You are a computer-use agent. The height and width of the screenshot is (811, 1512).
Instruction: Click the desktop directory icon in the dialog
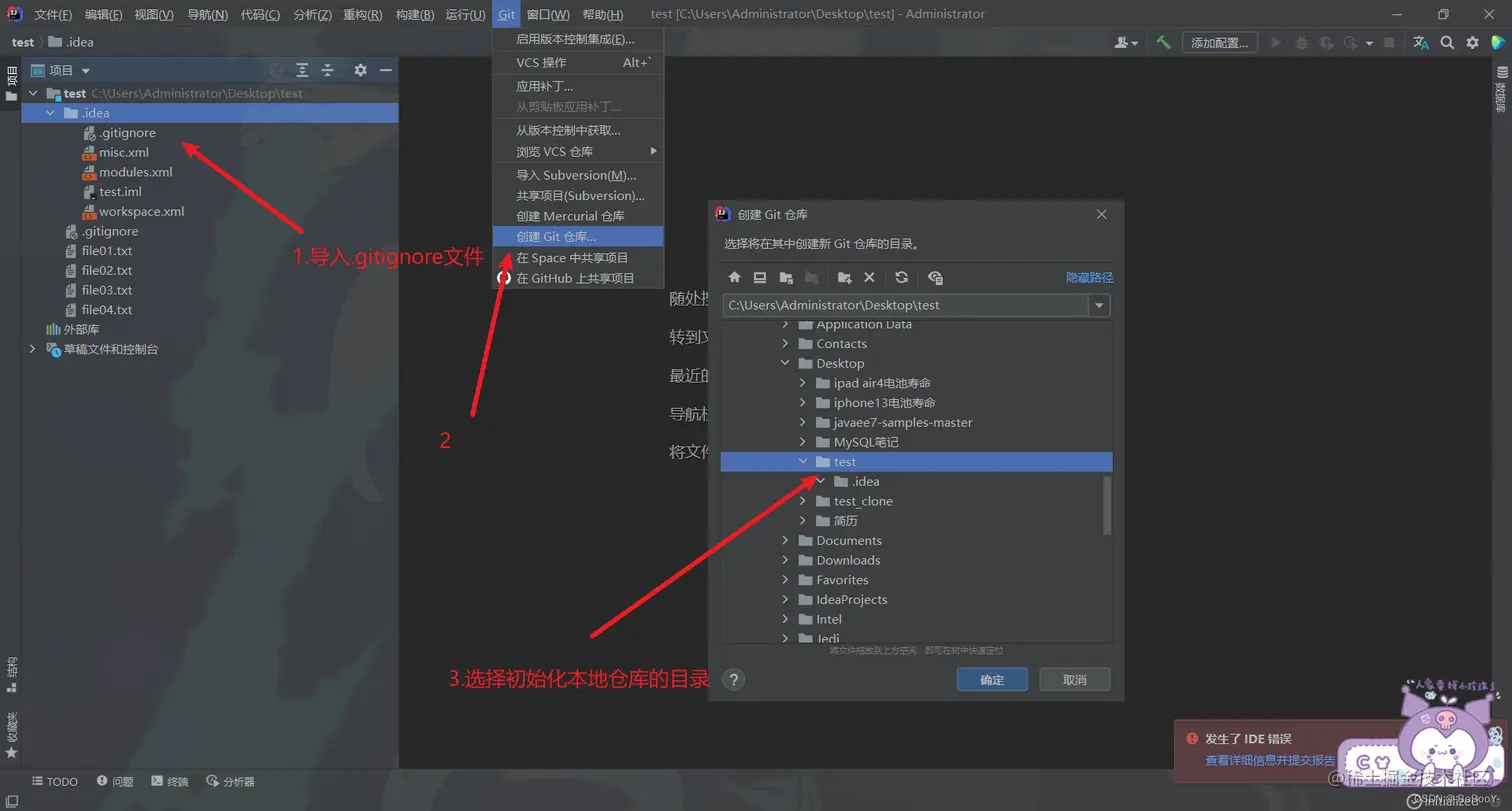760,278
